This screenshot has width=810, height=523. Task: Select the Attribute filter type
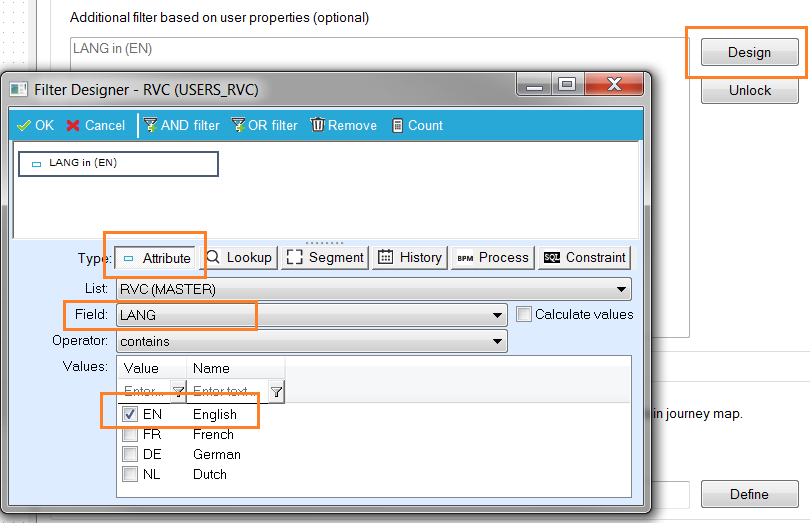[x=155, y=258]
